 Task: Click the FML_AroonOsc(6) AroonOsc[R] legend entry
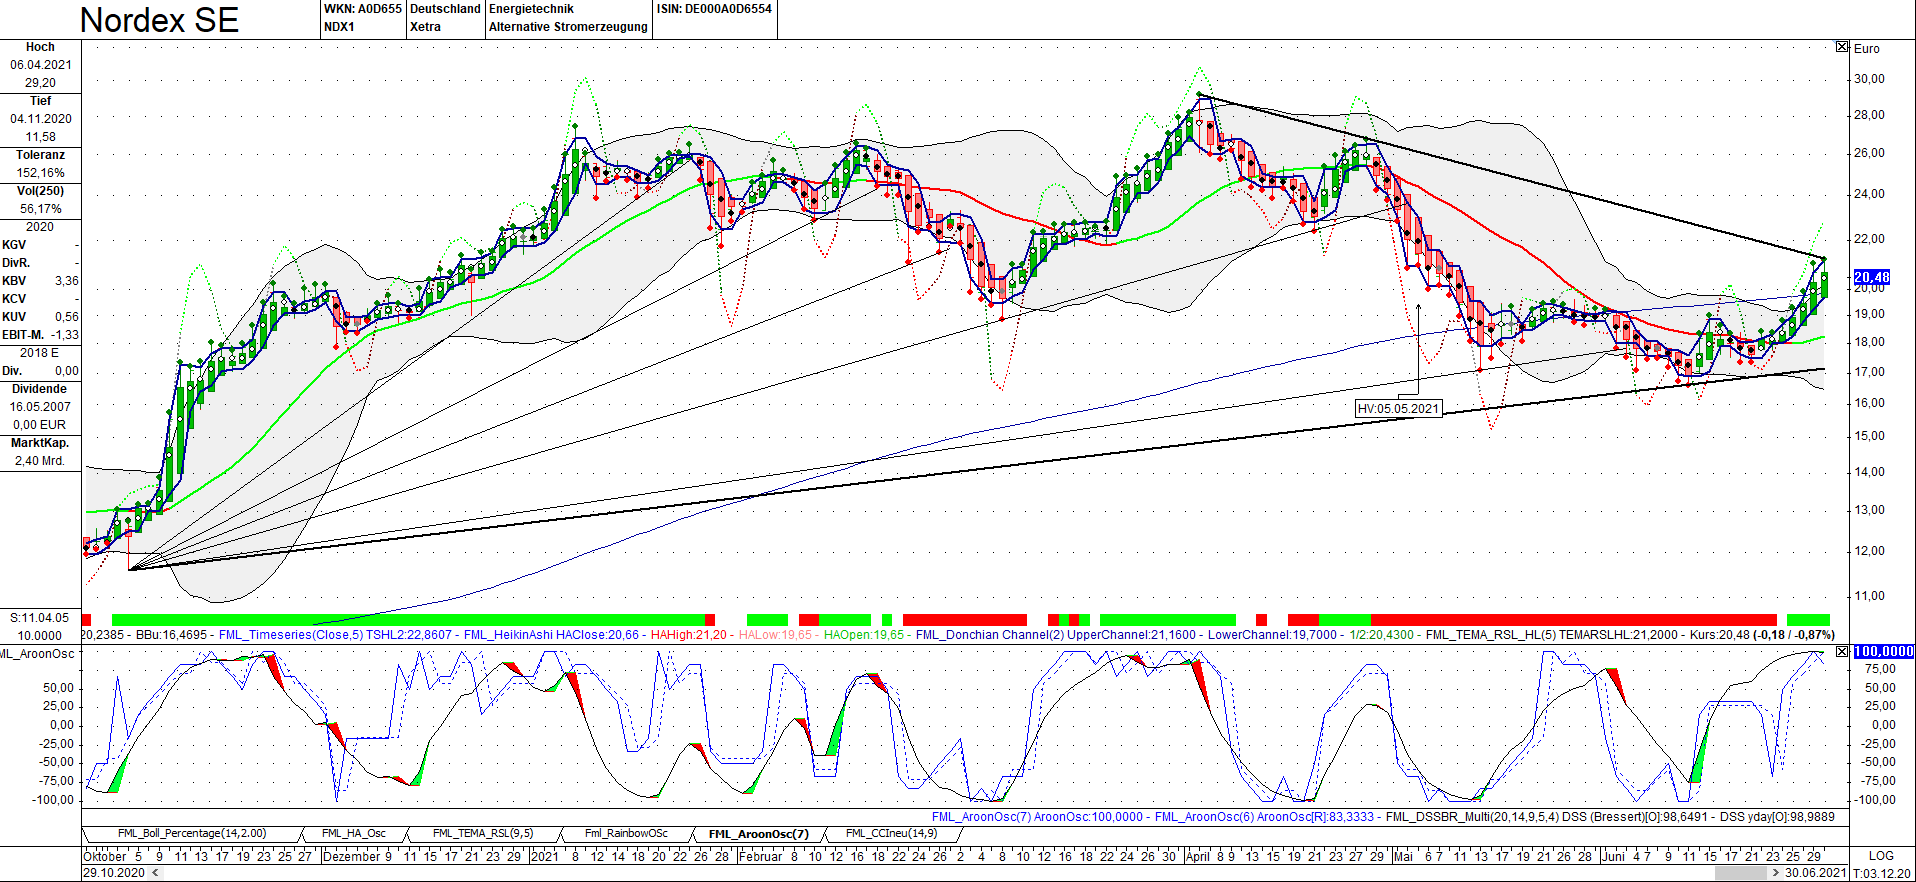(x=1264, y=817)
